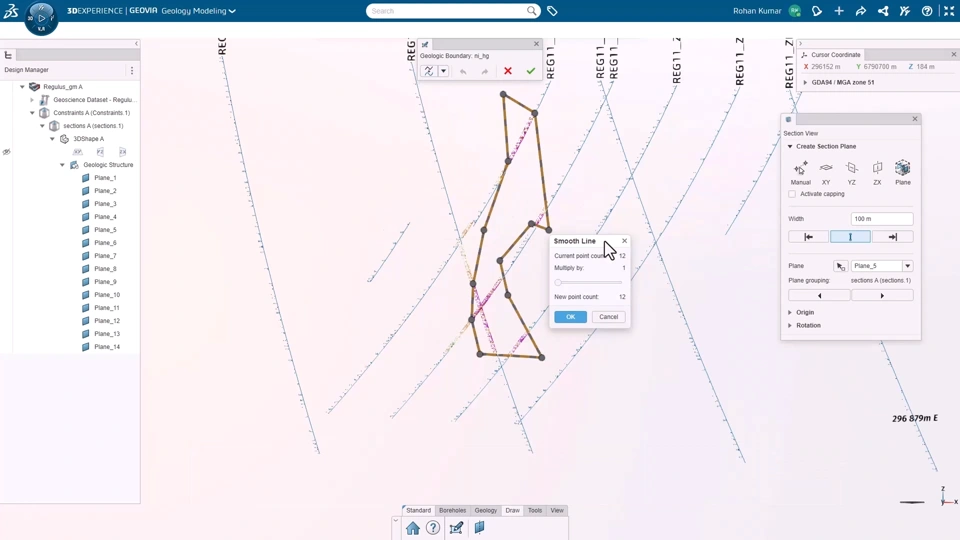Click the plus add icon in top bar
The image size is (960, 540).
(839, 11)
